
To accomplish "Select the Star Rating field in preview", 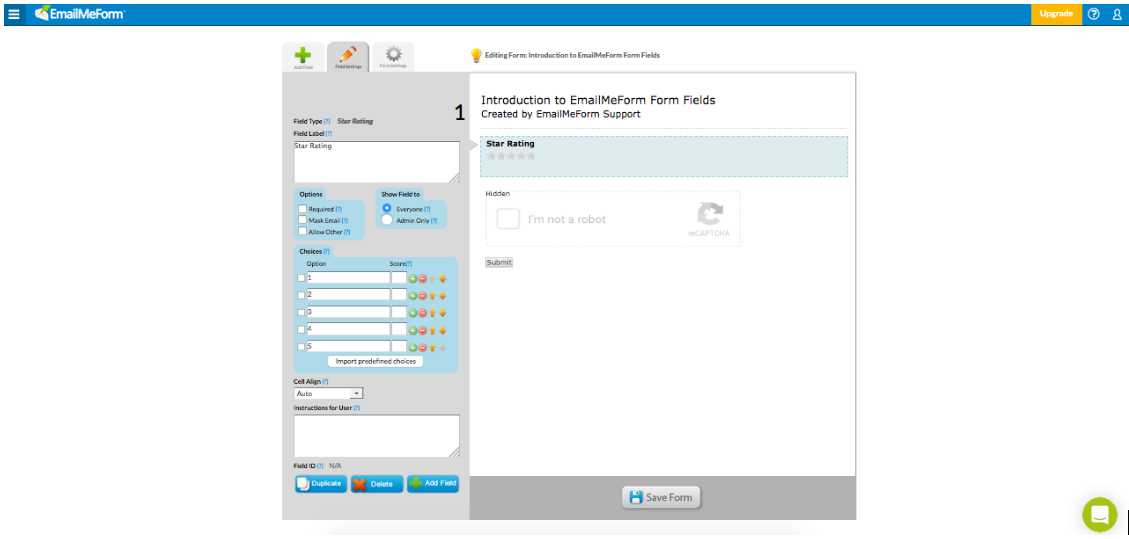I will click(x=664, y=156).
